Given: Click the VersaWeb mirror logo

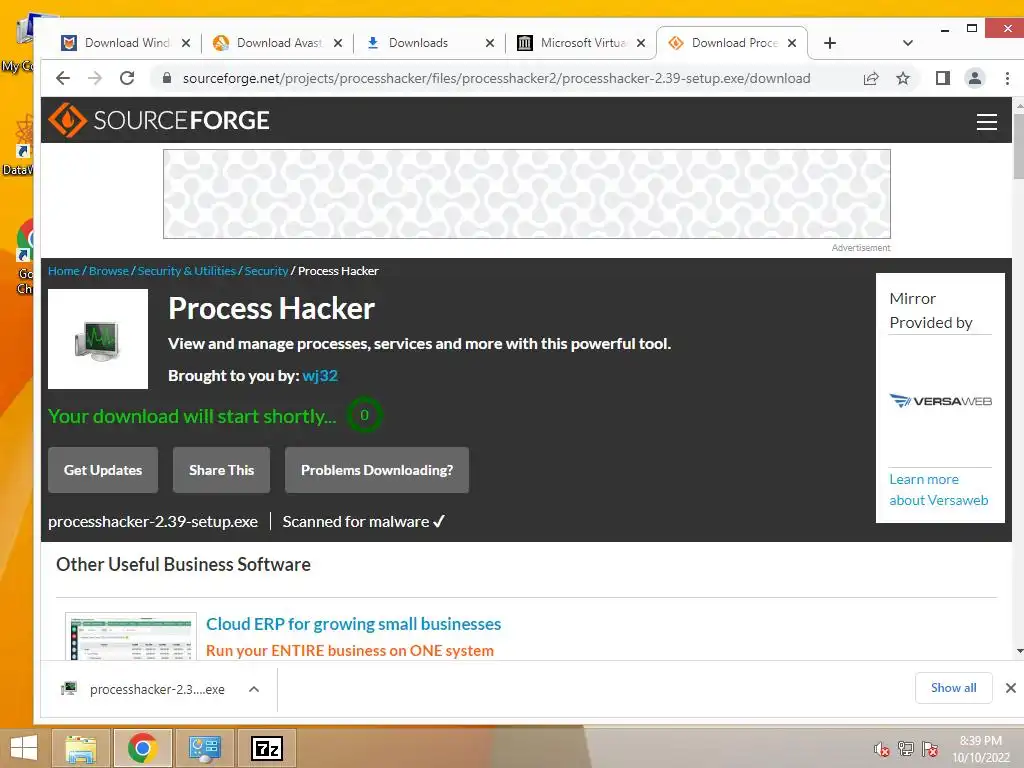Looking at the screenshot, I should pos(940,400).
